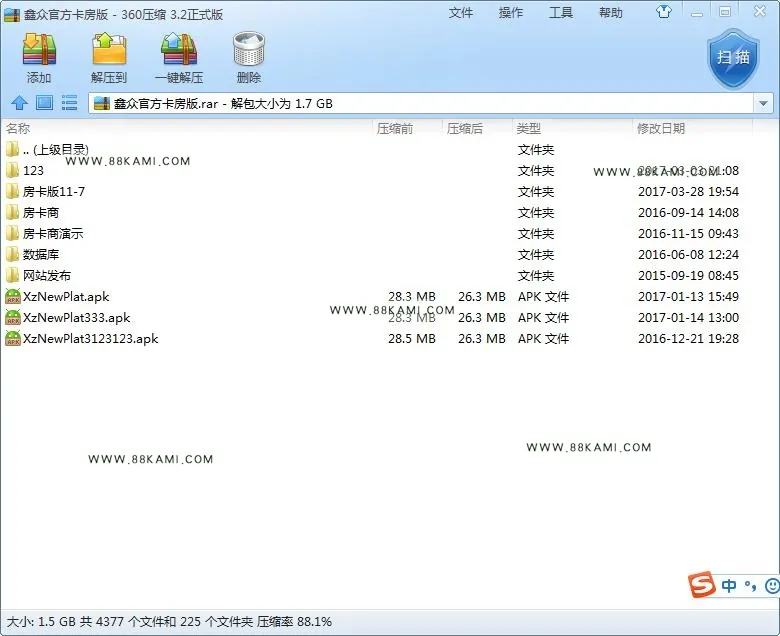Open the 操作 menu
The image size is (780, 636).
pyautogui.click(x=511, y=12)
